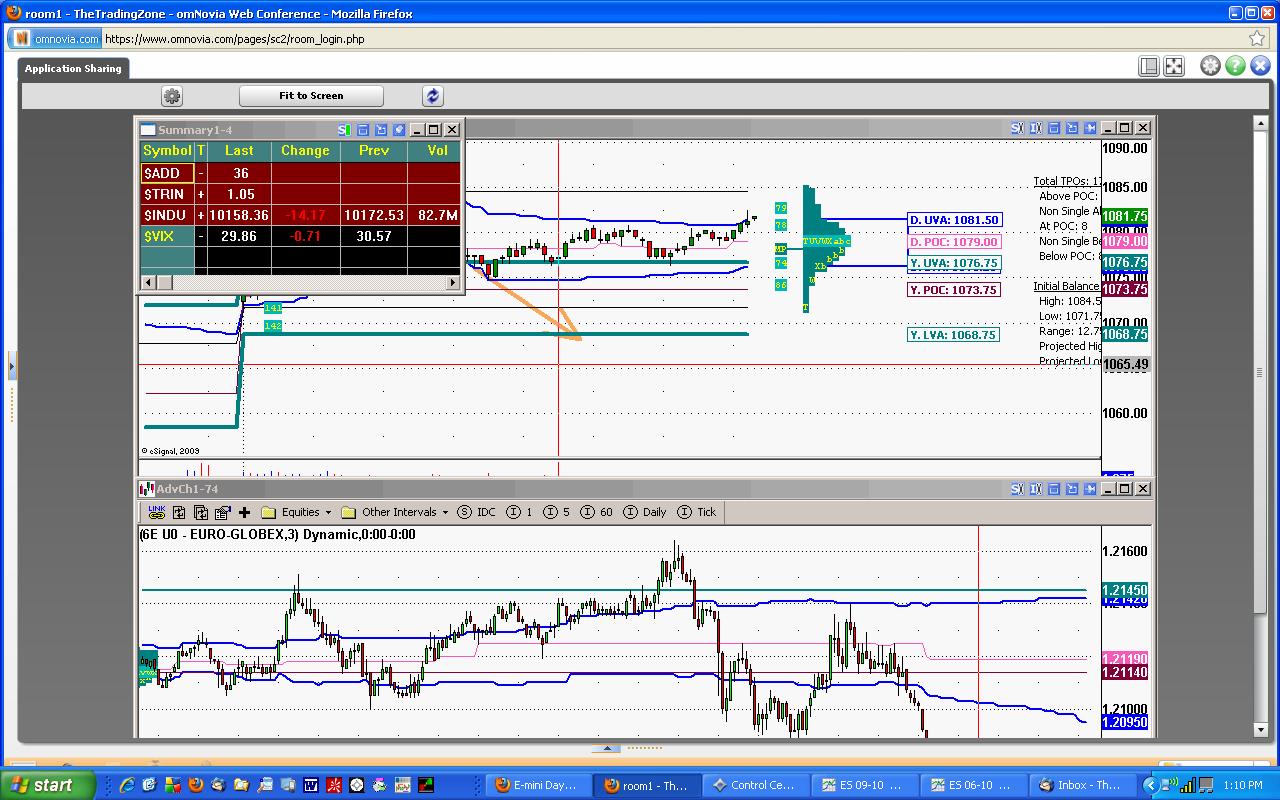Click the Y. LVA: 1068.75 label
The image size is (1280, 800).
pyautogui.click(x=953, y=335)
